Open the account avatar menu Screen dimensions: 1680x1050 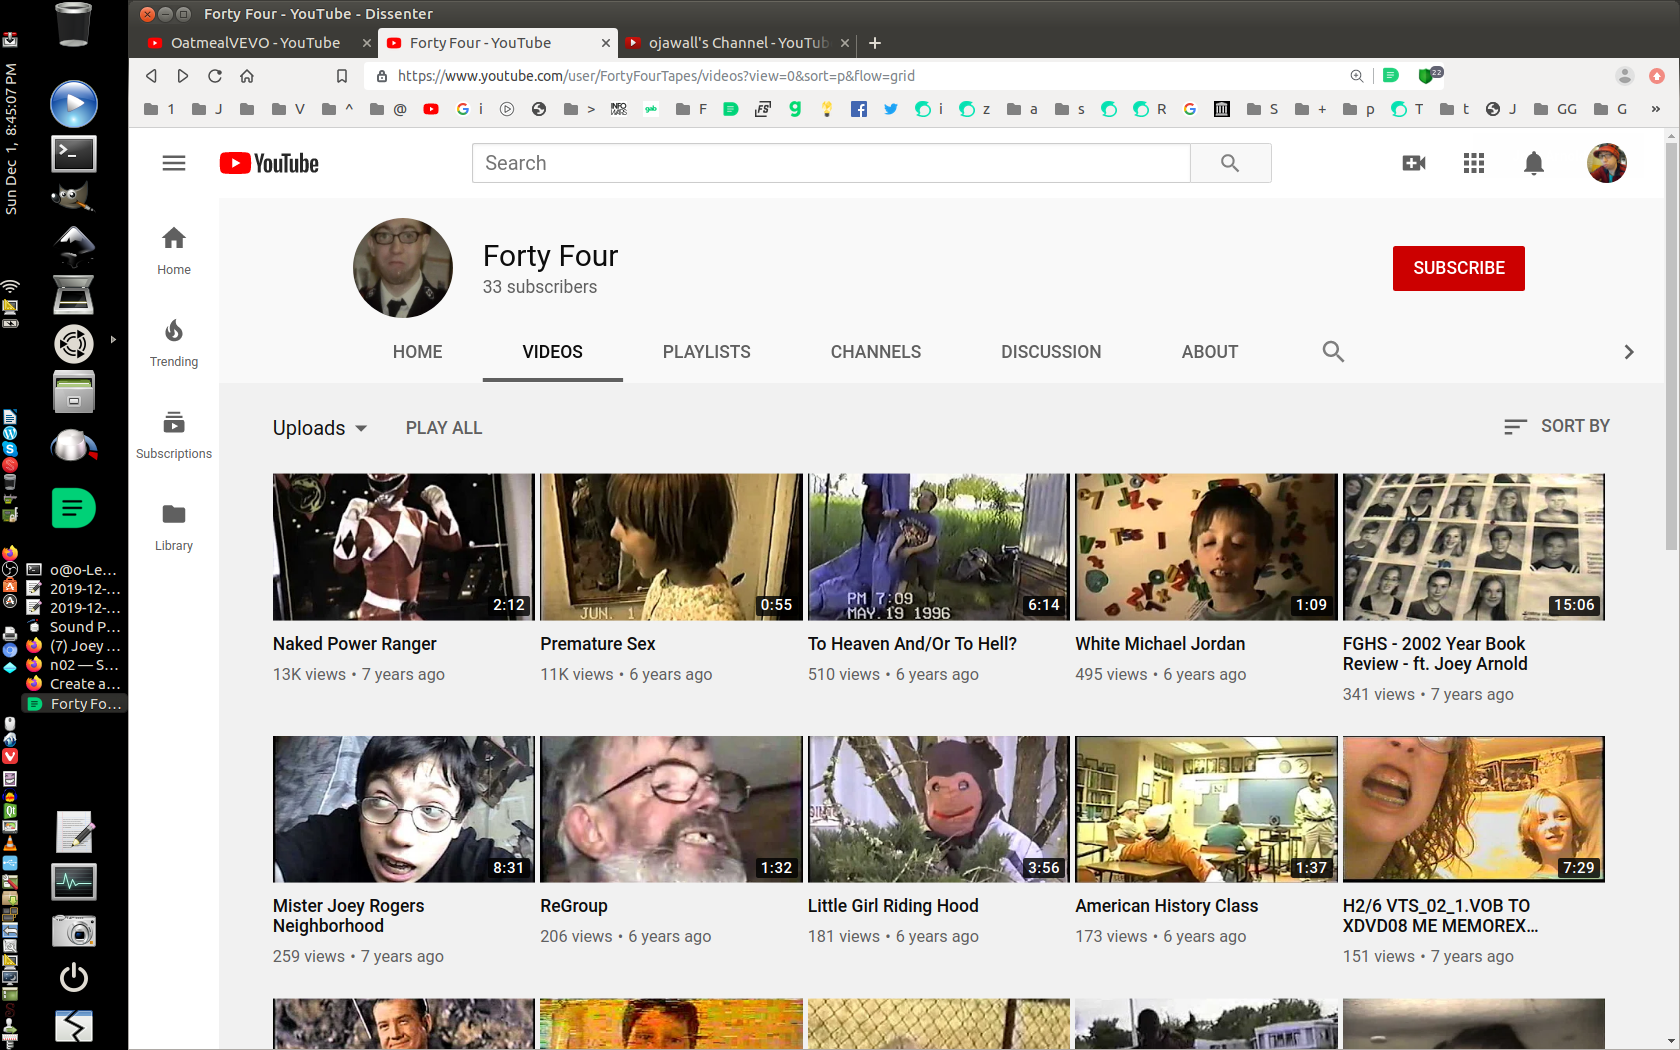tap(1607, 163)
